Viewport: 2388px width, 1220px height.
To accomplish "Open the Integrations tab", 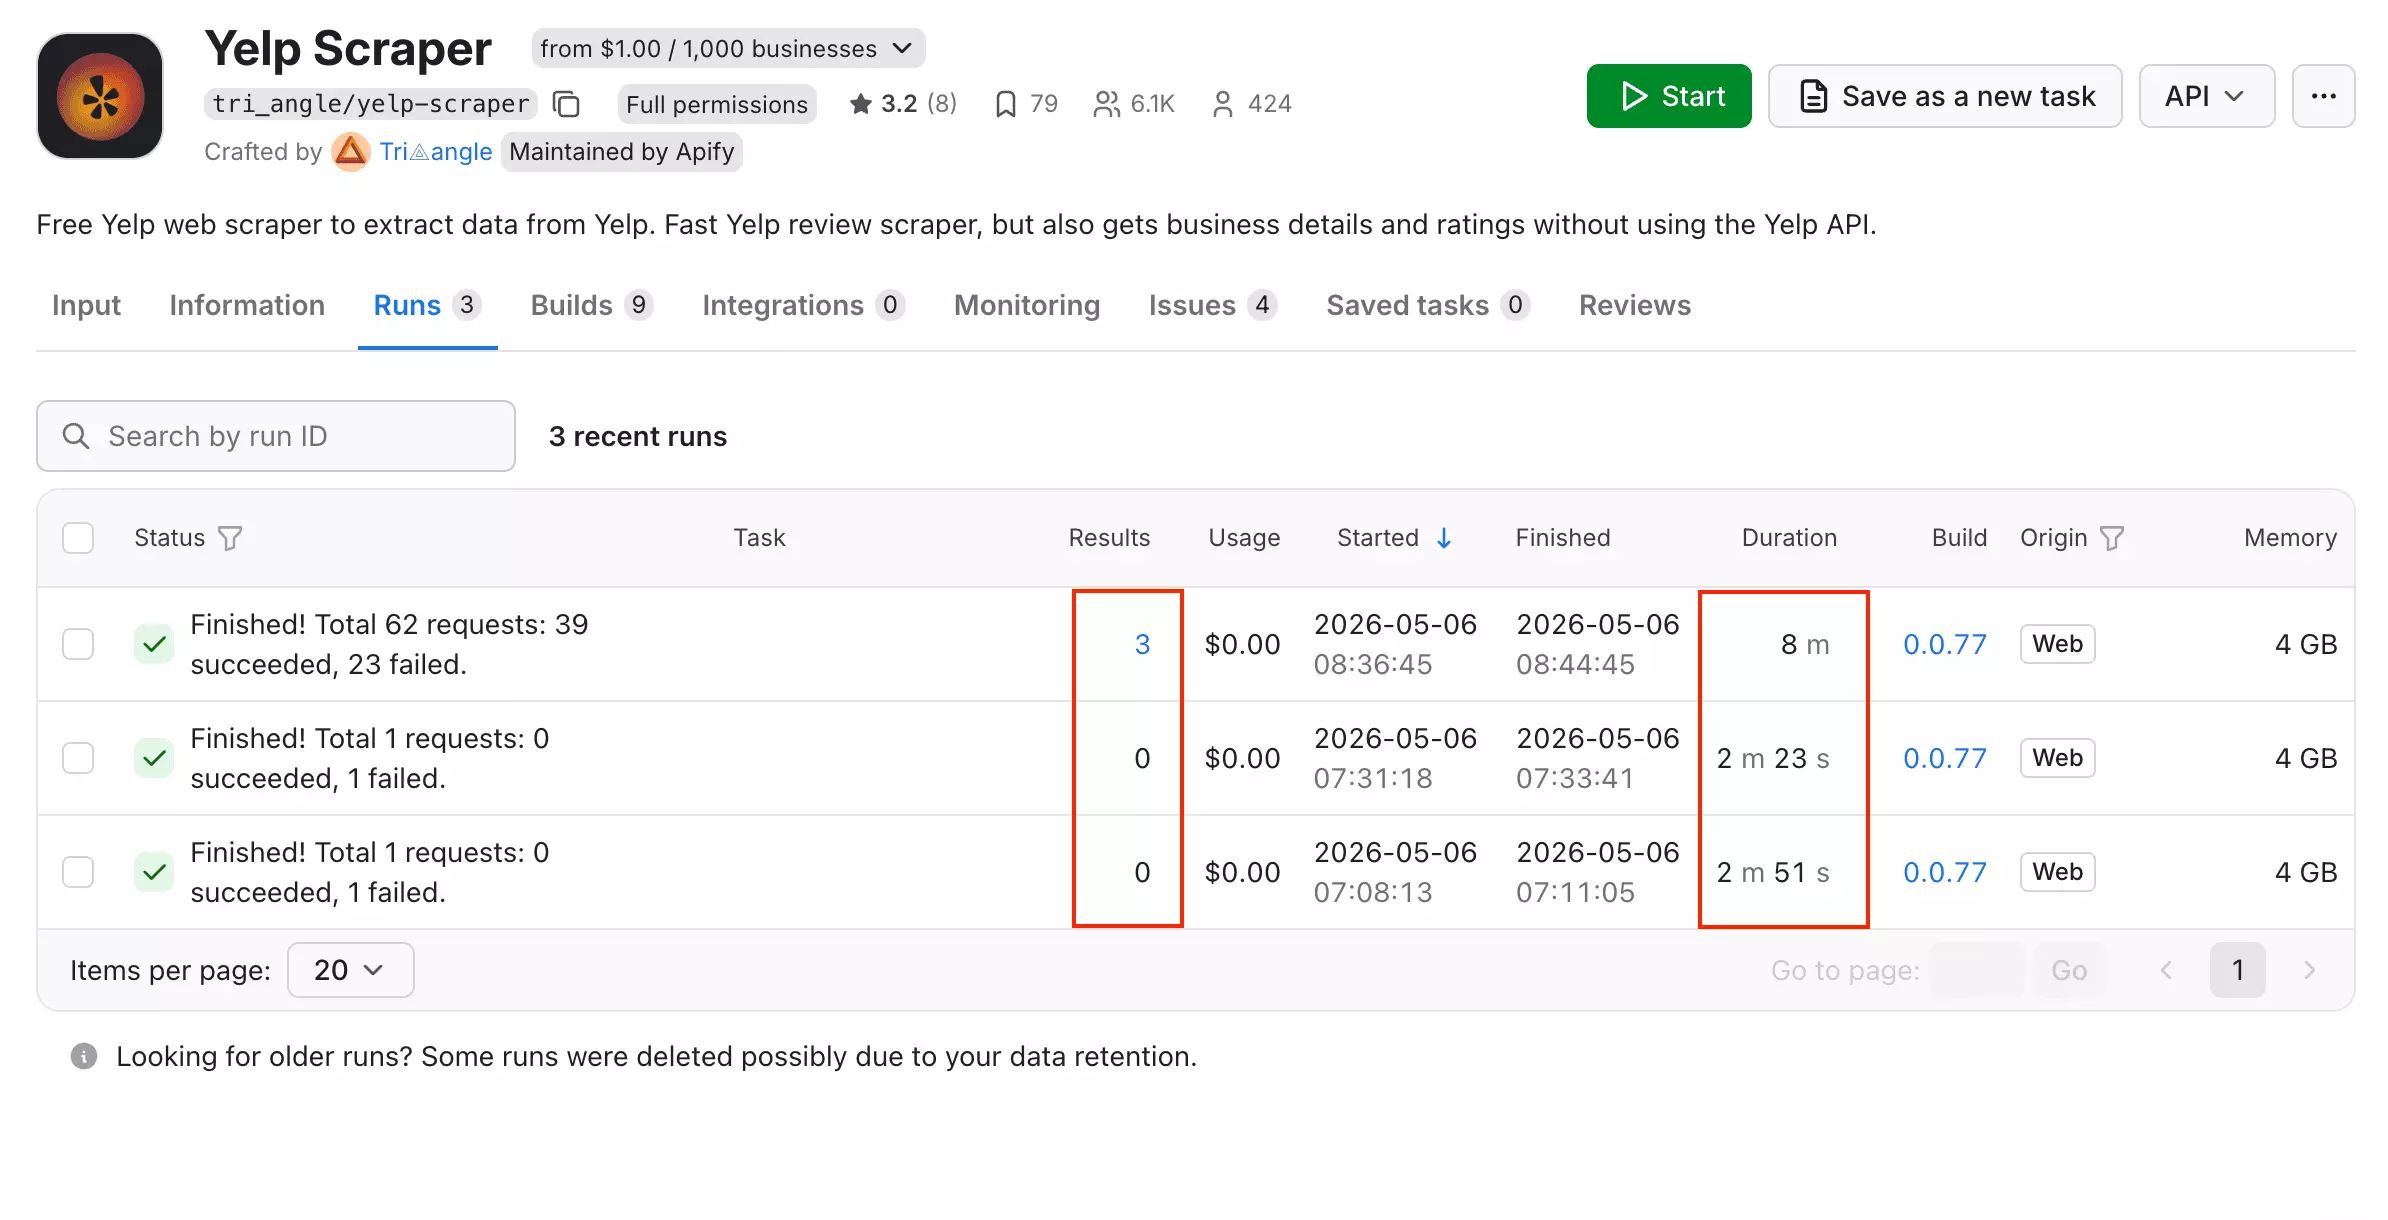I will (x=804, y=305).
